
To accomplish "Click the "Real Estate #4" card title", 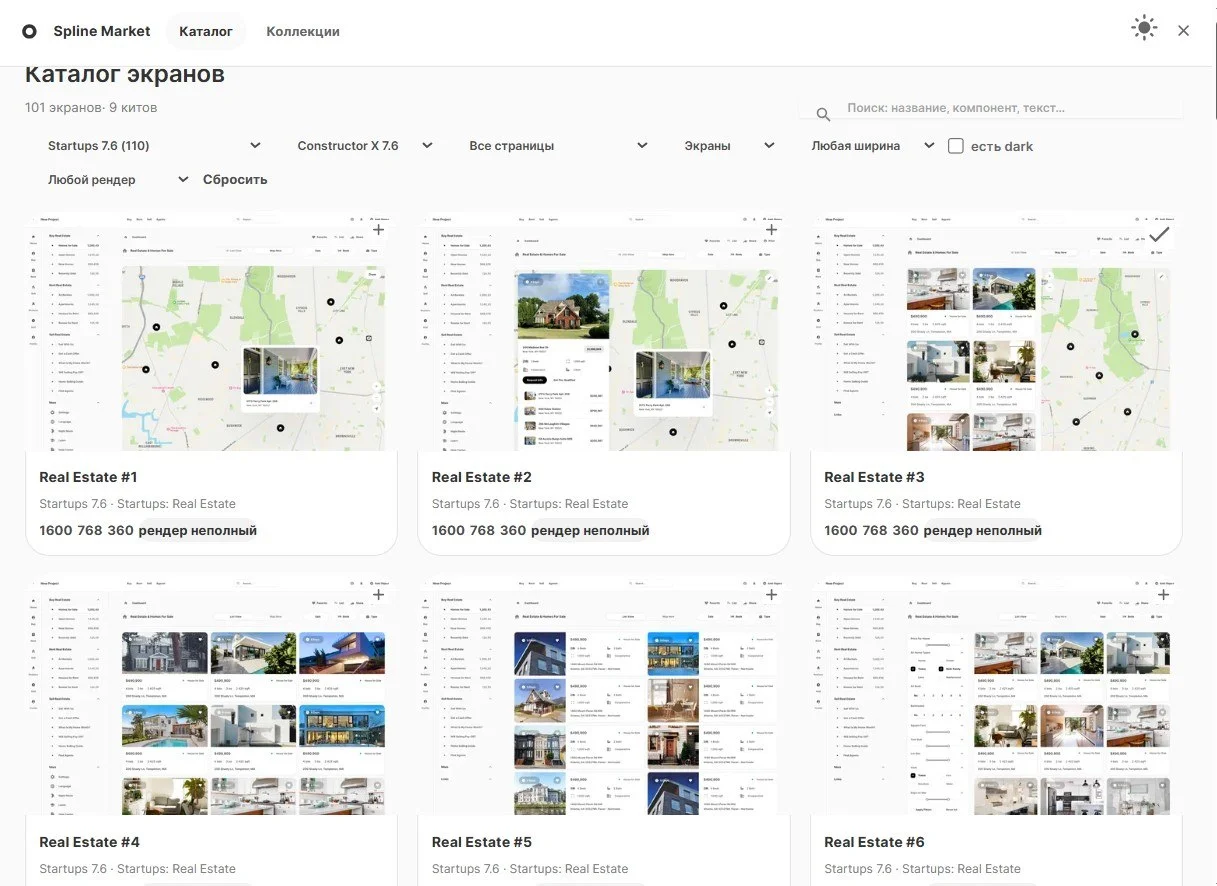I will tap(90, 842).
